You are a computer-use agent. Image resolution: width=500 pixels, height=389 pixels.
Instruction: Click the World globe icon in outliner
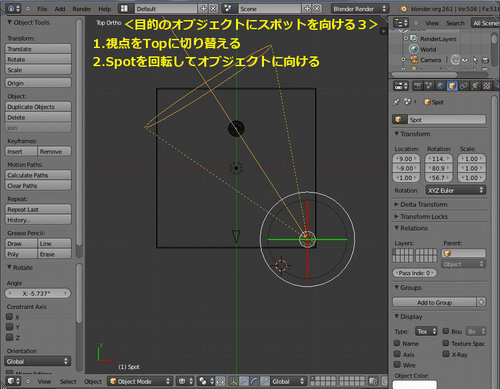click(414, 49)
